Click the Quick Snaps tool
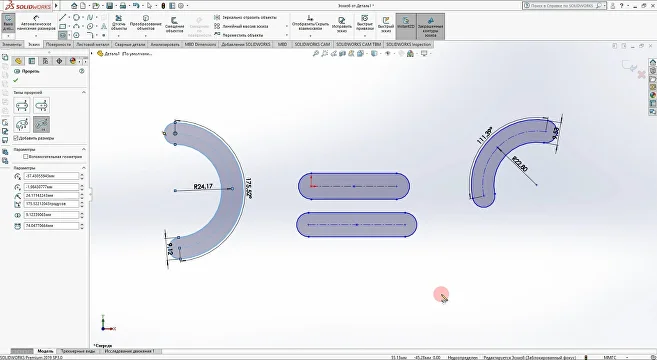Viewport: 657px width, 360px height. (365, 23)
